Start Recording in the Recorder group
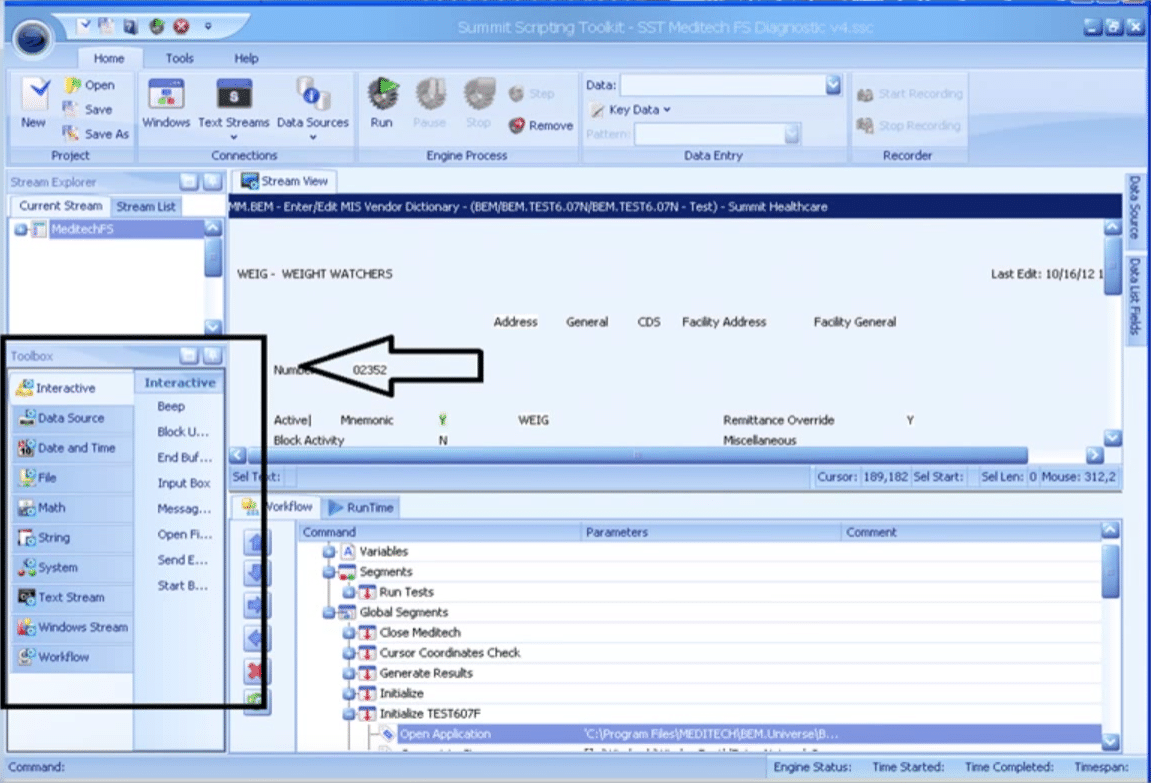 tap(909, 94)
